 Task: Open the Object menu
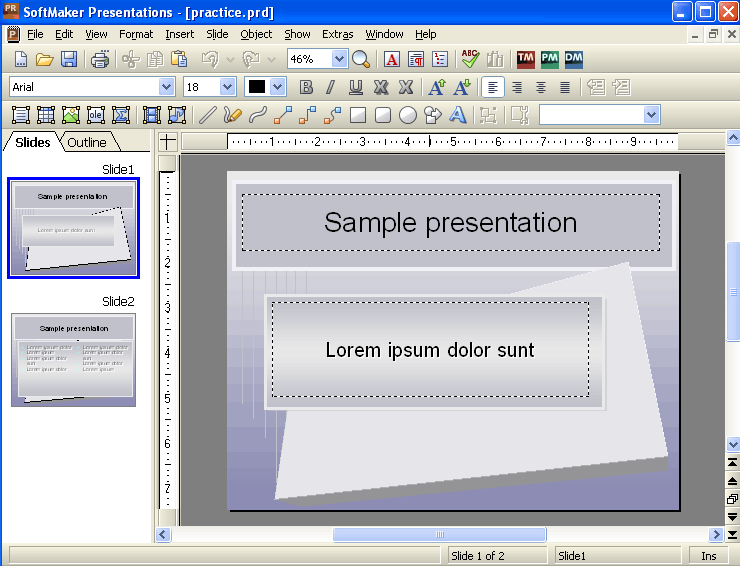[256, 34]
